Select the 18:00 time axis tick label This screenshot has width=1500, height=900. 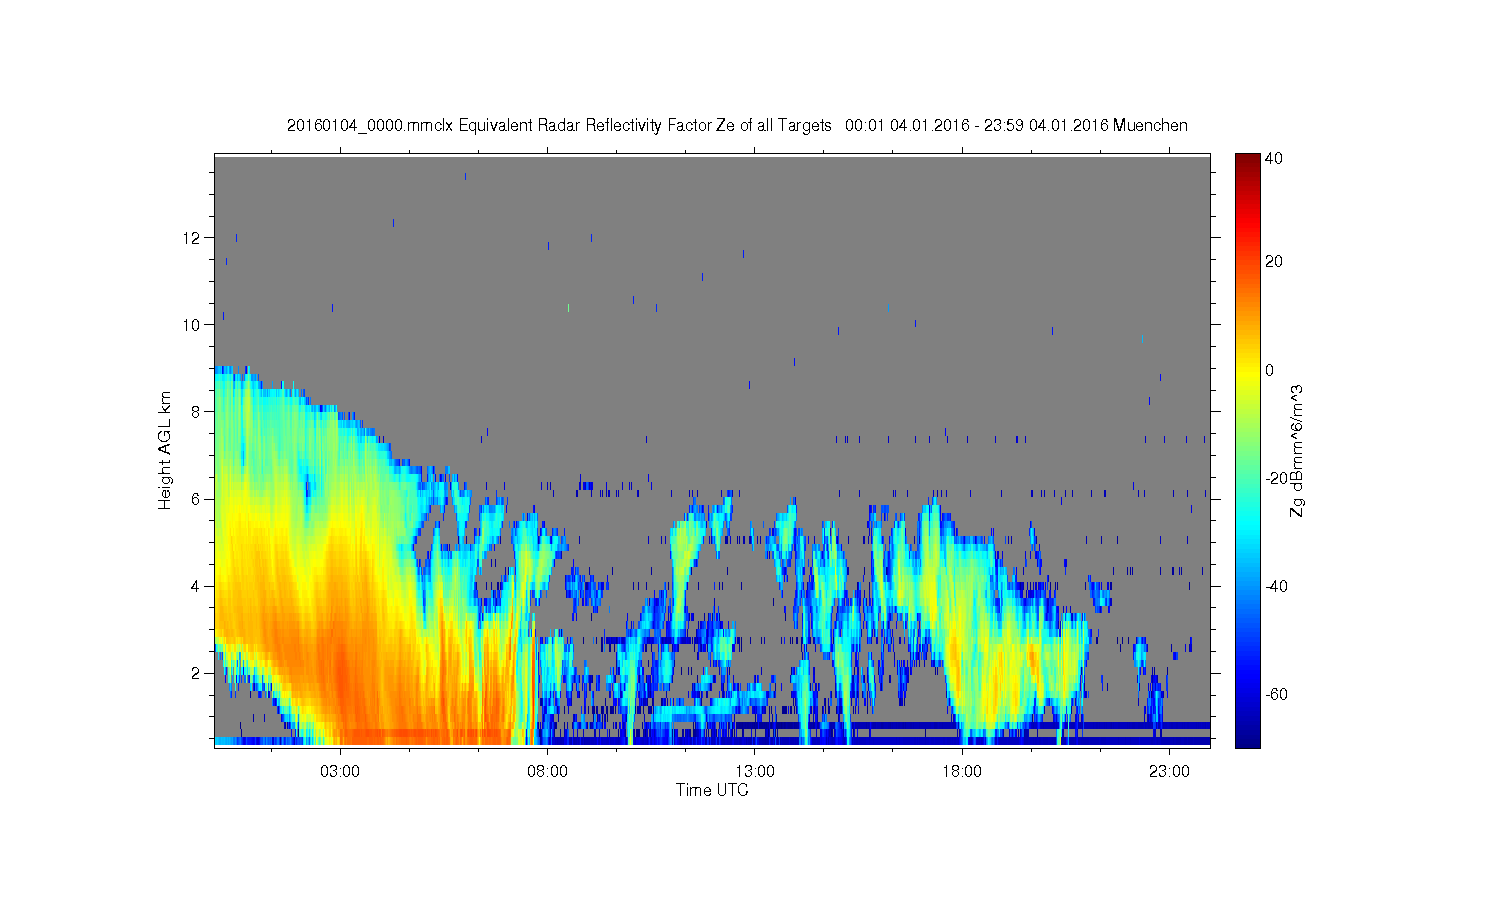point(962,772)
